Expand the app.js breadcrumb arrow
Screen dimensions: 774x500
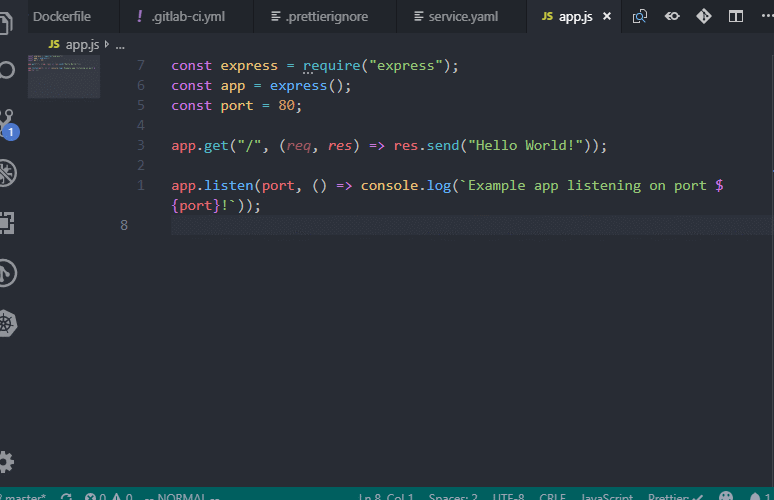pyautogui.click(x=107, y=44)
